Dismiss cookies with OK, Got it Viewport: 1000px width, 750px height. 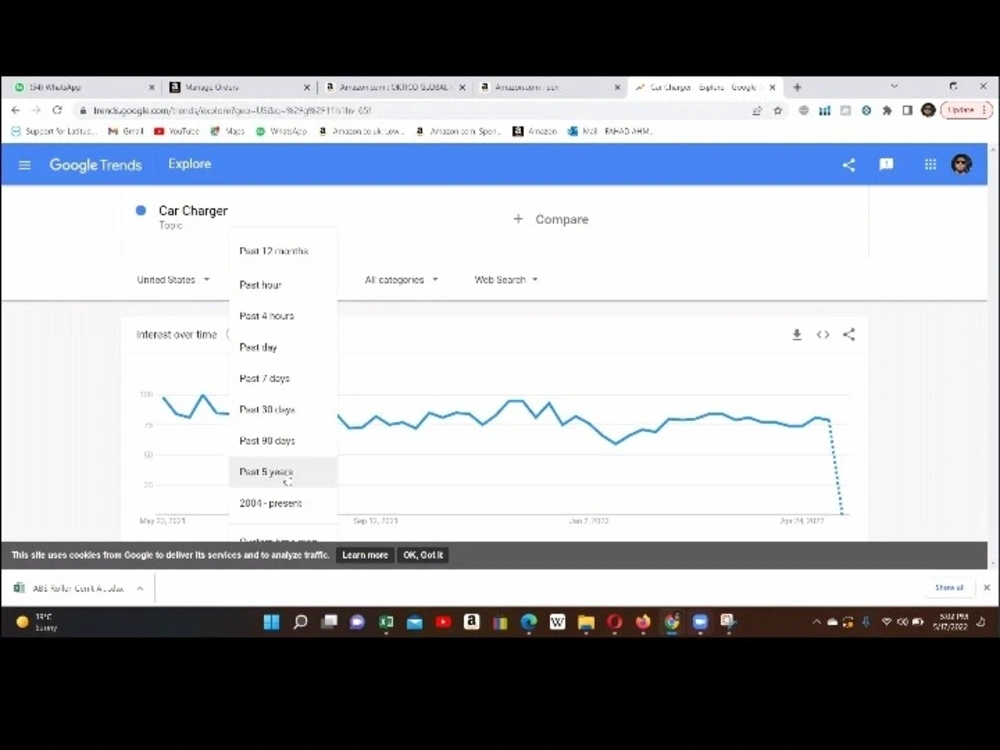pos(423,555)
